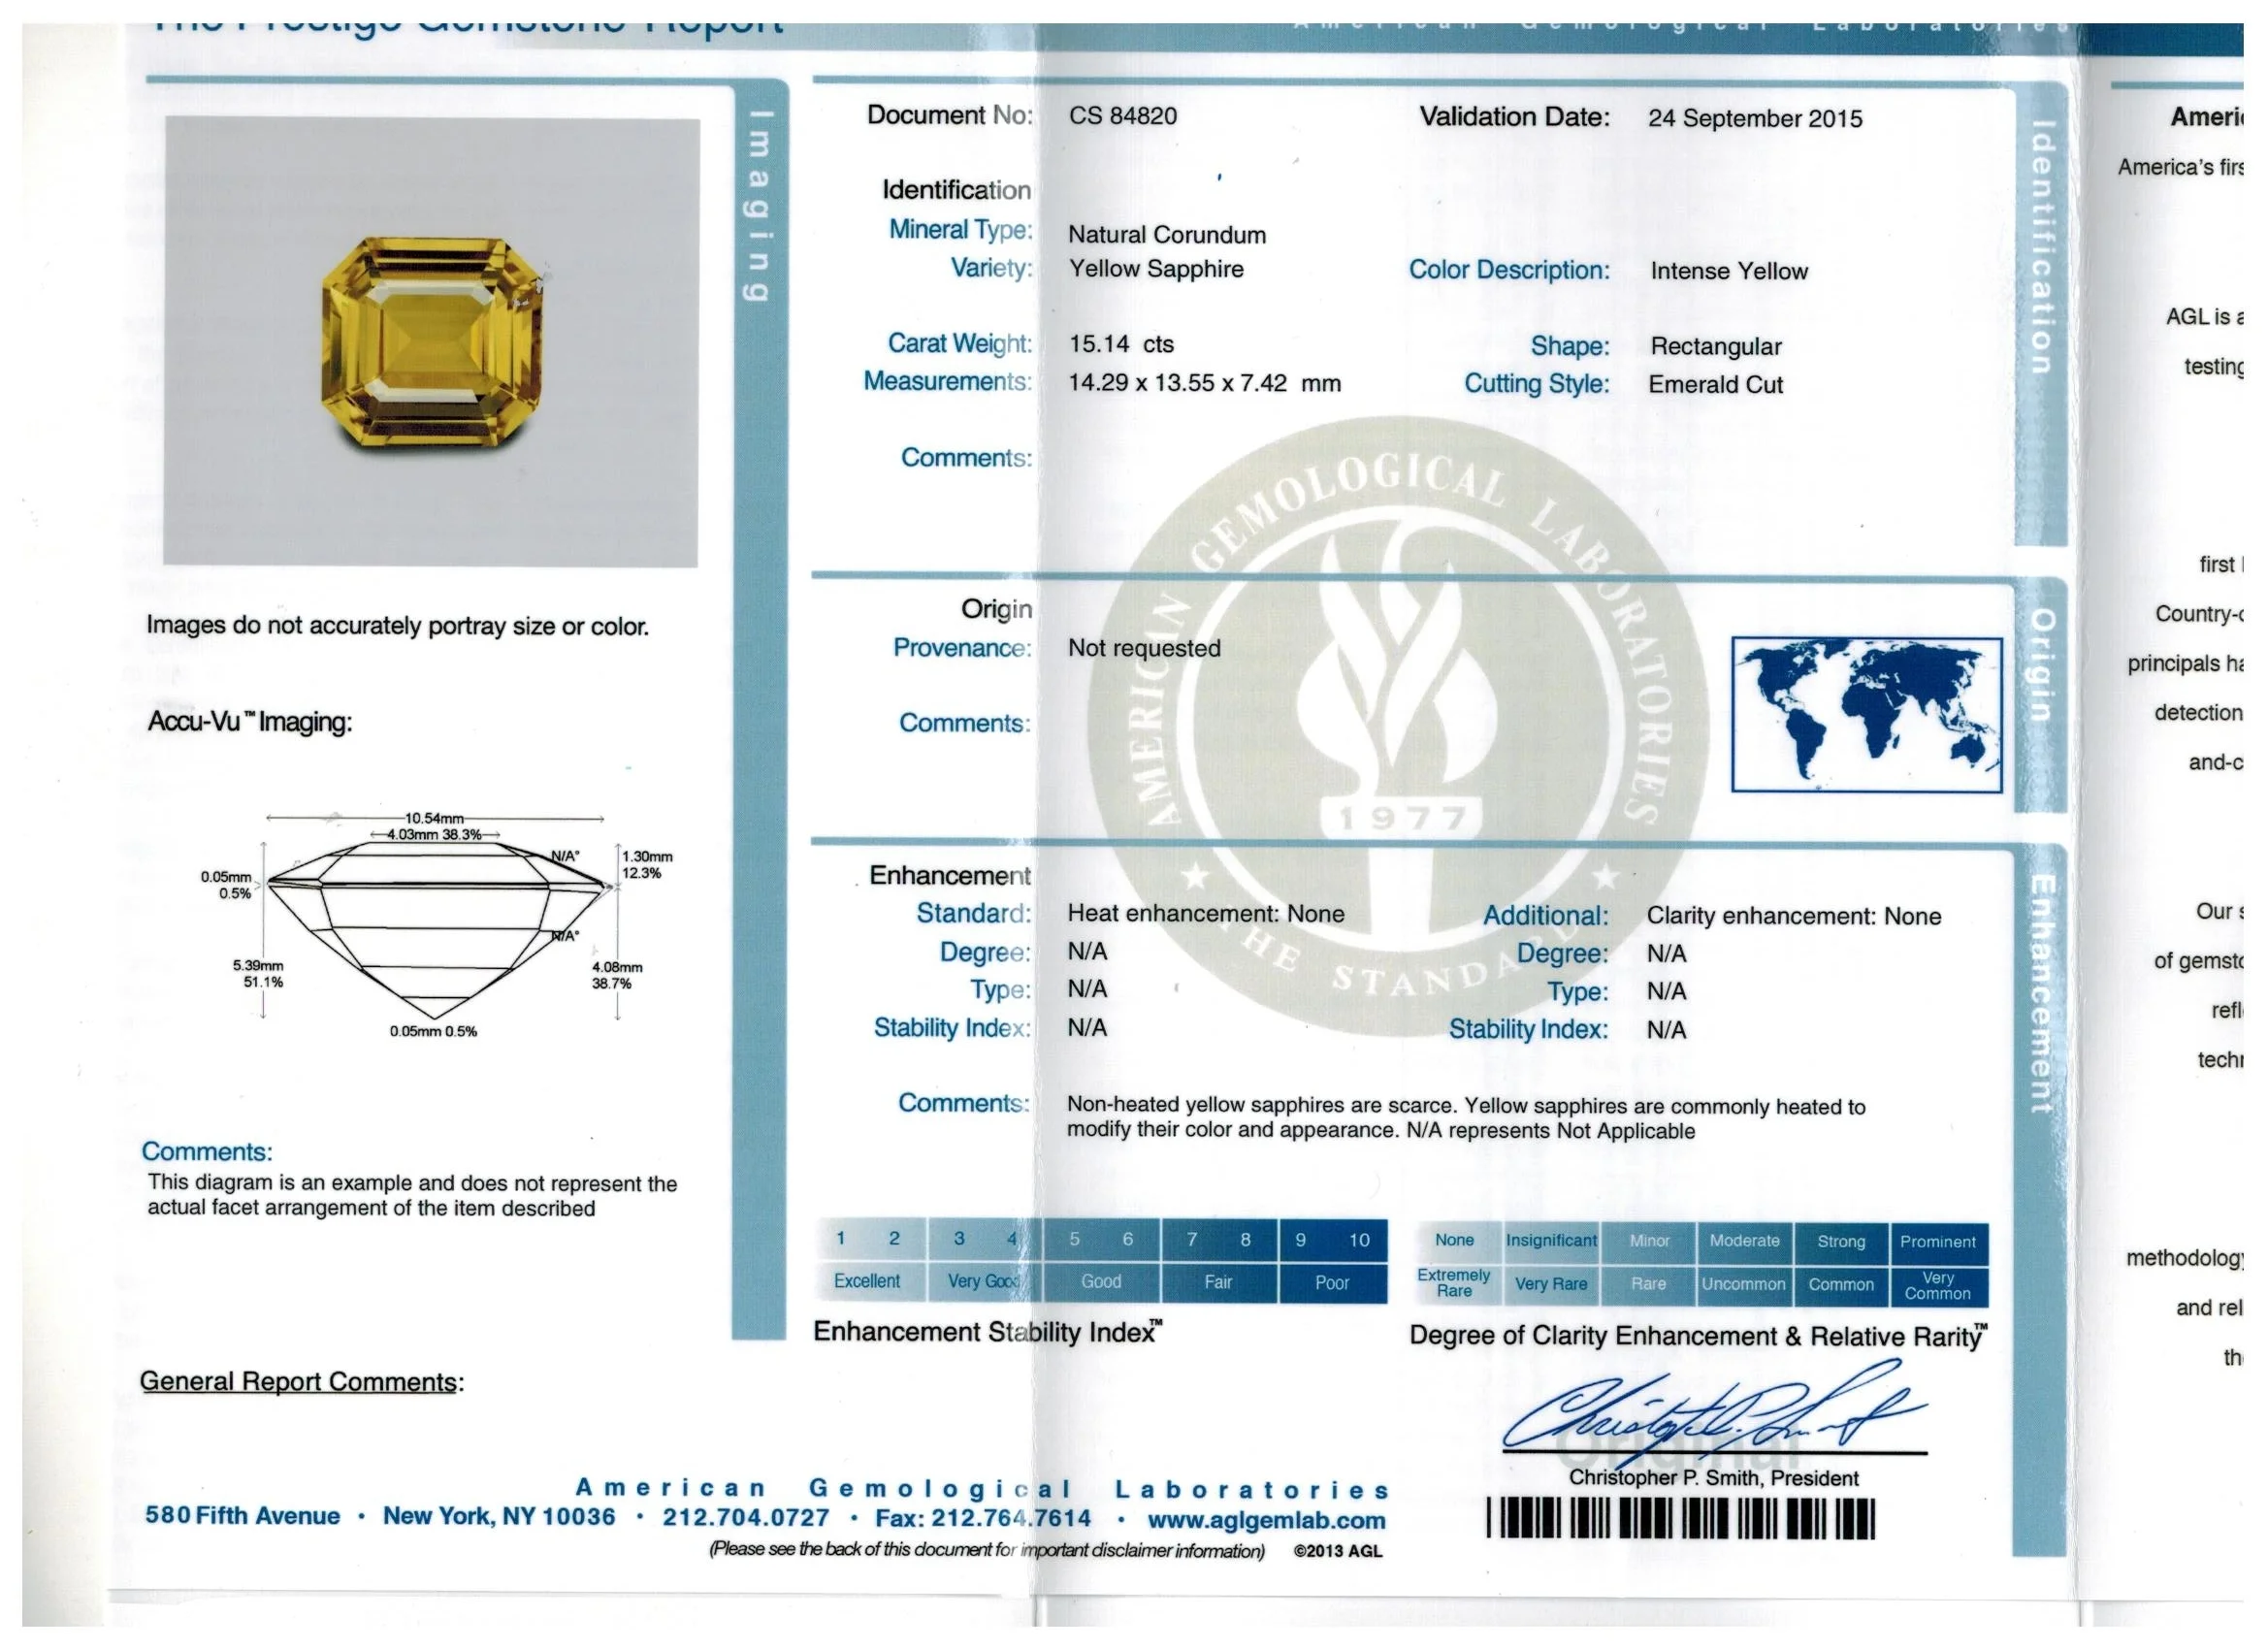Click Degree of Clarity Enhancement & Relative Rarity caption
This screenshot has height=1649, width=2268.
pyautogui.click(x=1698, y=1337)
